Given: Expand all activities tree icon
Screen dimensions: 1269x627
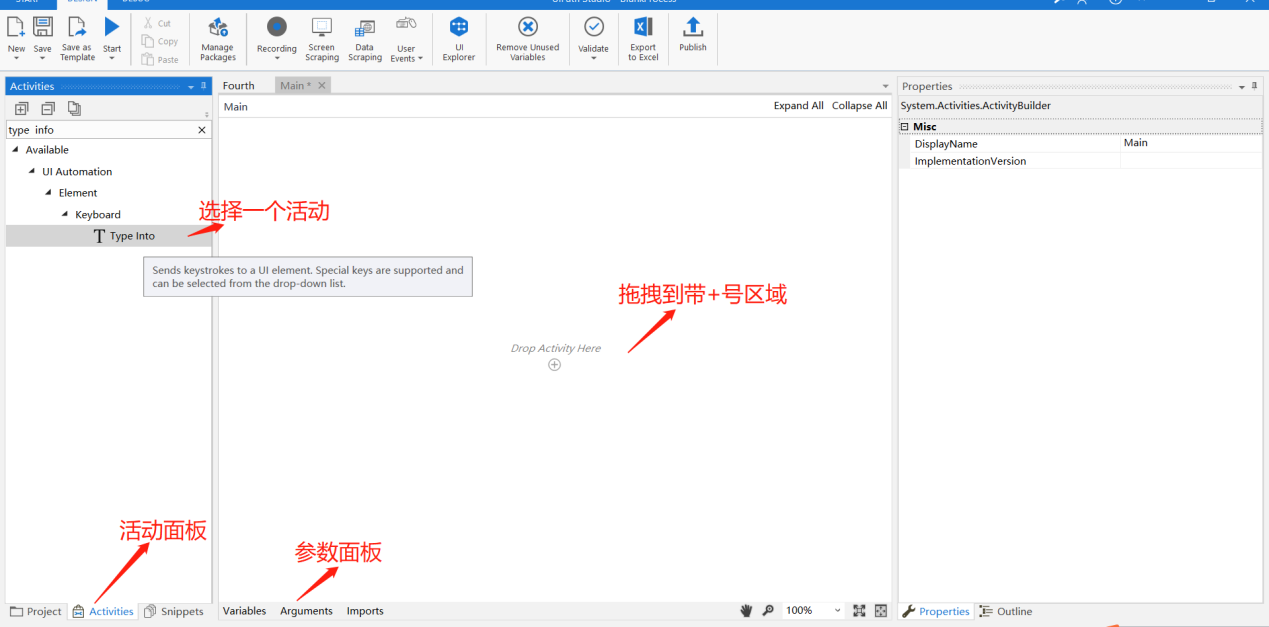Looking at the screenshot, I should point(21,108).
